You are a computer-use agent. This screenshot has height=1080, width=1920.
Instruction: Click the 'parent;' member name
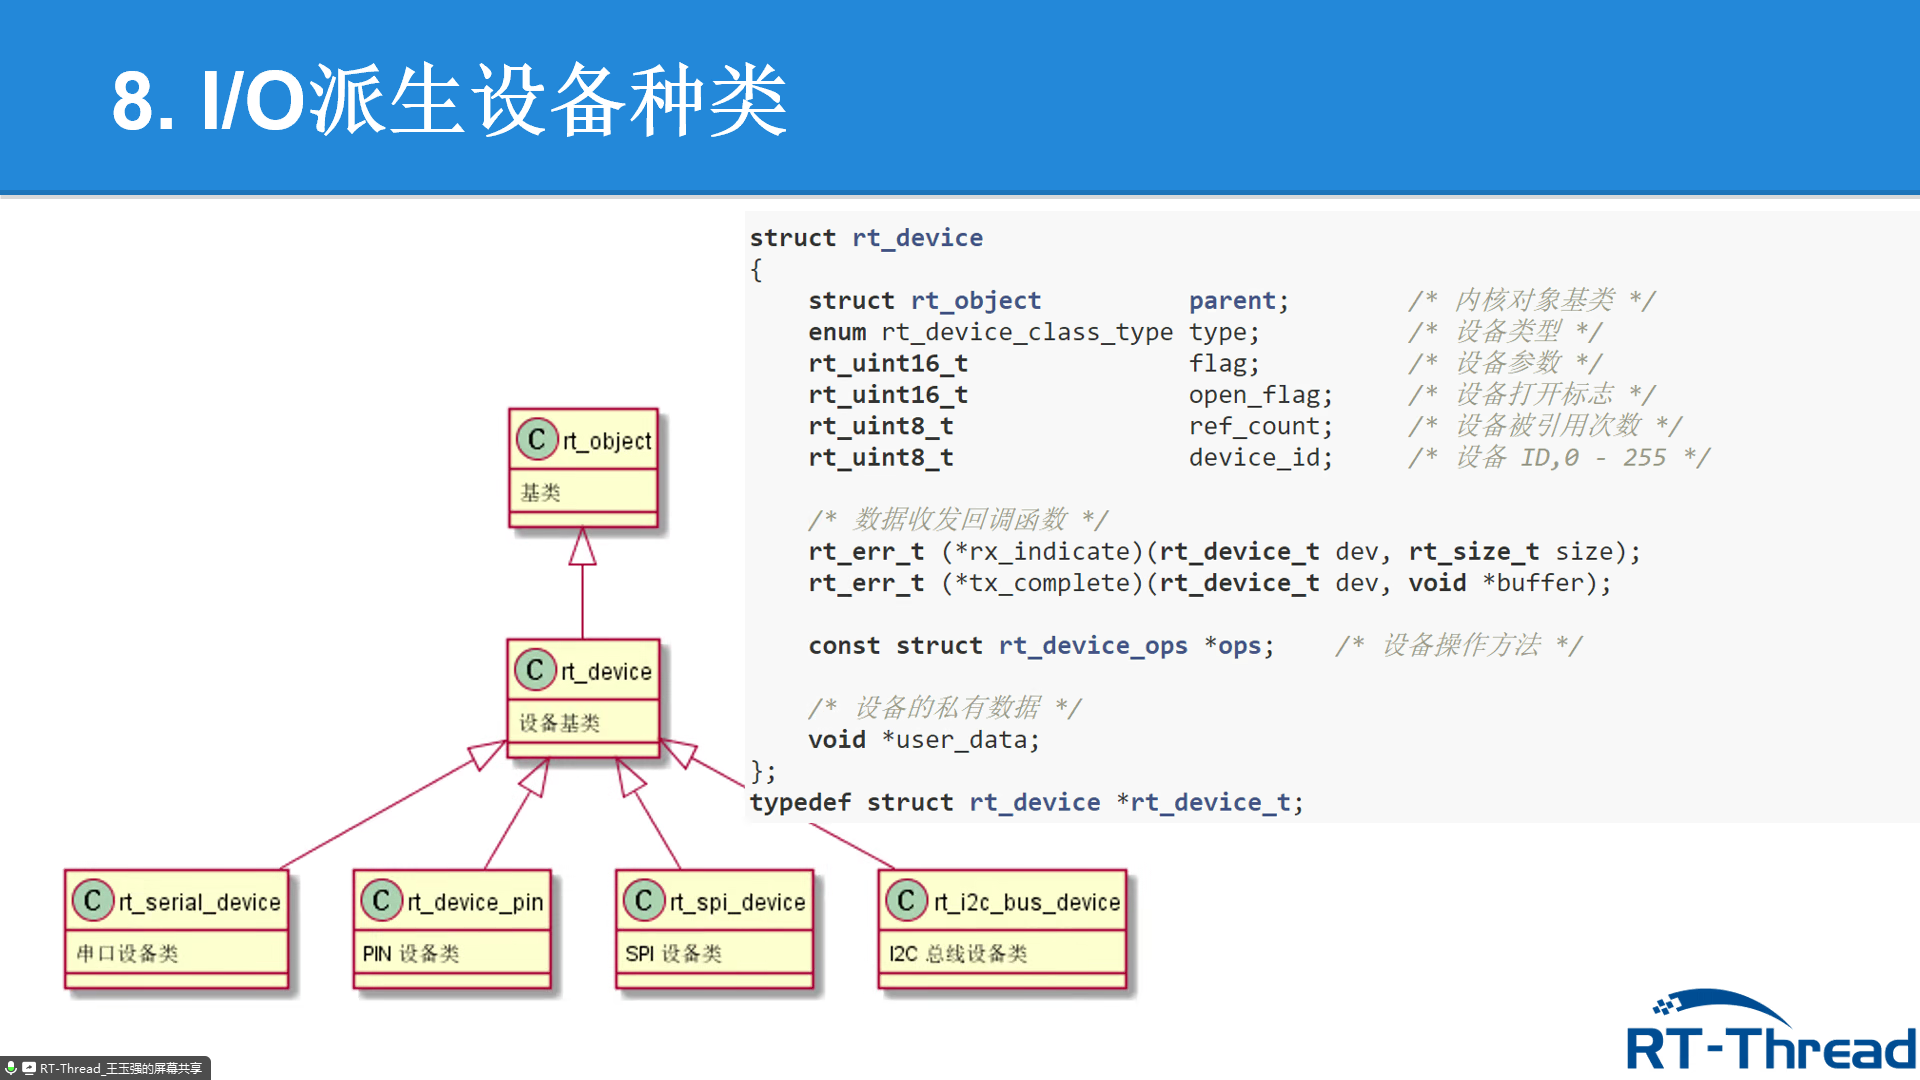[1238, 301]
